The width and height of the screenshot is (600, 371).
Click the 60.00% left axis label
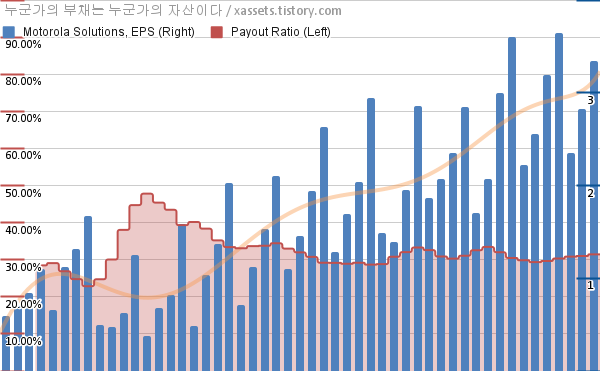point(23,156)
